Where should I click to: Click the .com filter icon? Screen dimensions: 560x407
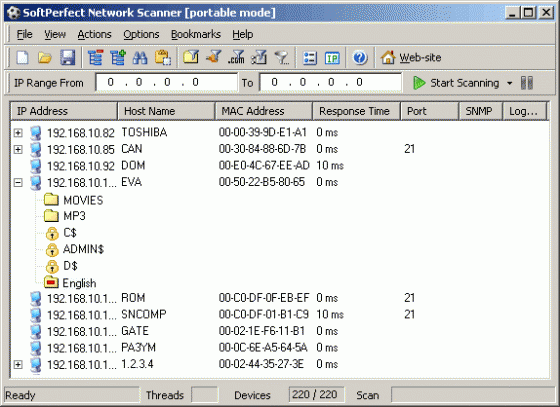(236, 57)
